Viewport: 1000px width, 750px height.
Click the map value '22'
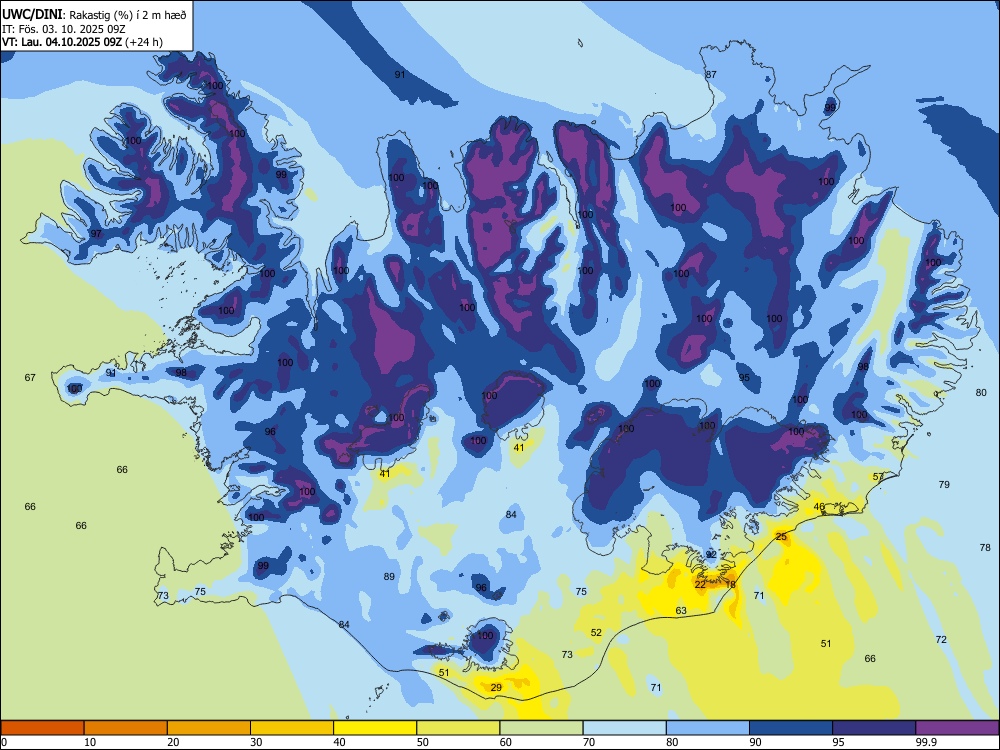[x=700, y=585]
